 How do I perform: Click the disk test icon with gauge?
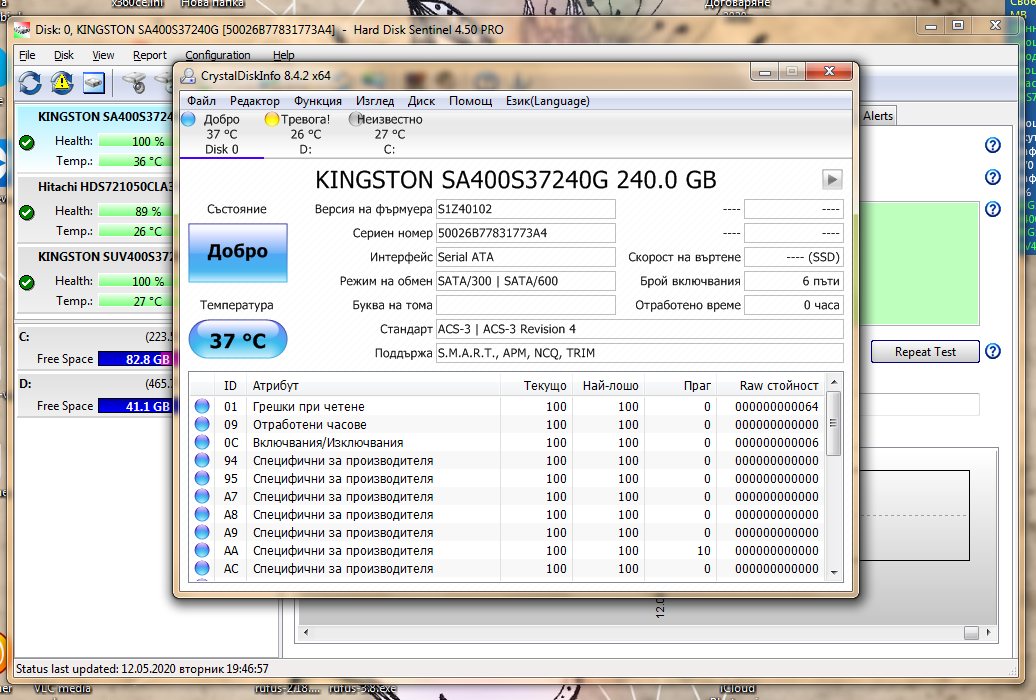(x=134, y=83)
